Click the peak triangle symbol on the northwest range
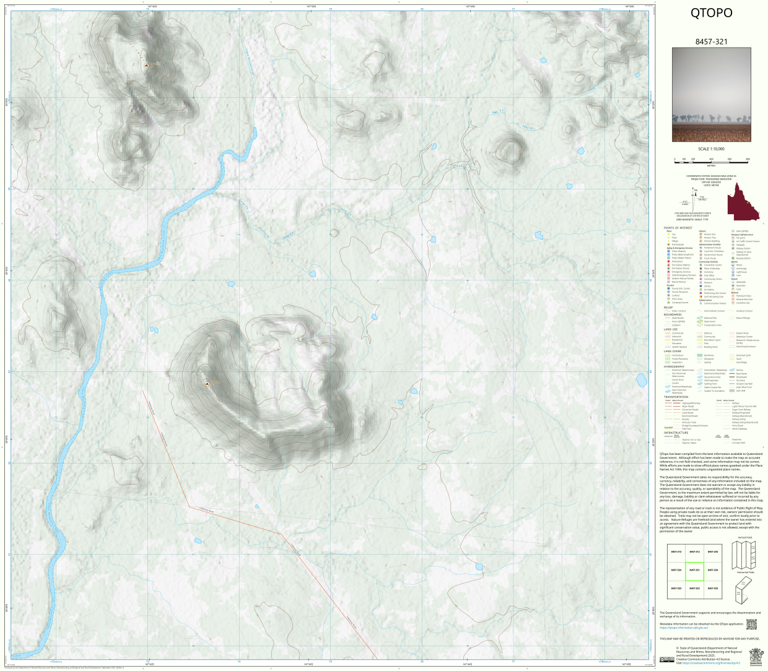The image size is (768, 671). 146,65
